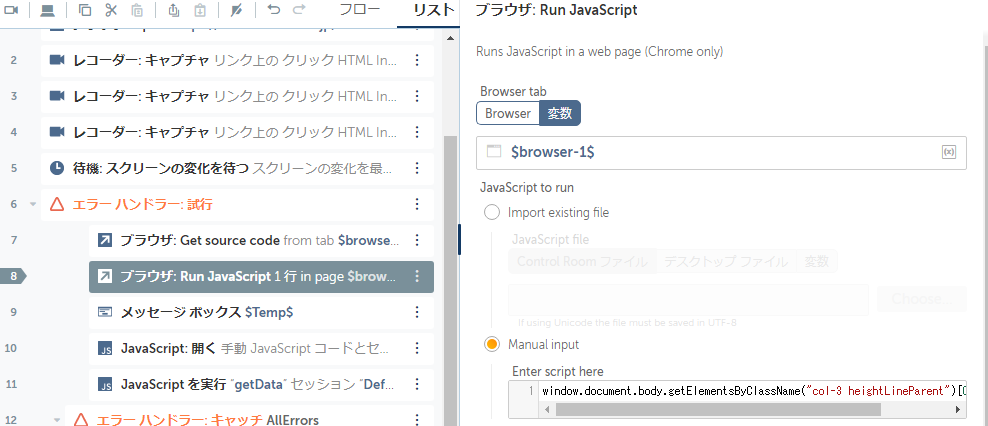Click the laptop device icon in toolbar
The height and width of the screenshot is (426, 988).
tap(47, 11)
